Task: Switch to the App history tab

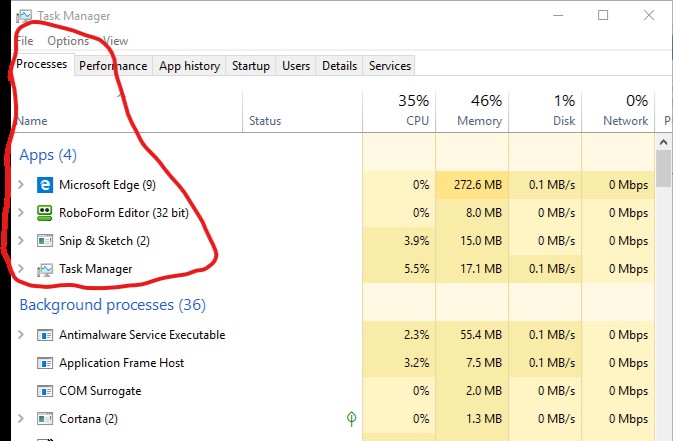Action: tap(189, 66)
